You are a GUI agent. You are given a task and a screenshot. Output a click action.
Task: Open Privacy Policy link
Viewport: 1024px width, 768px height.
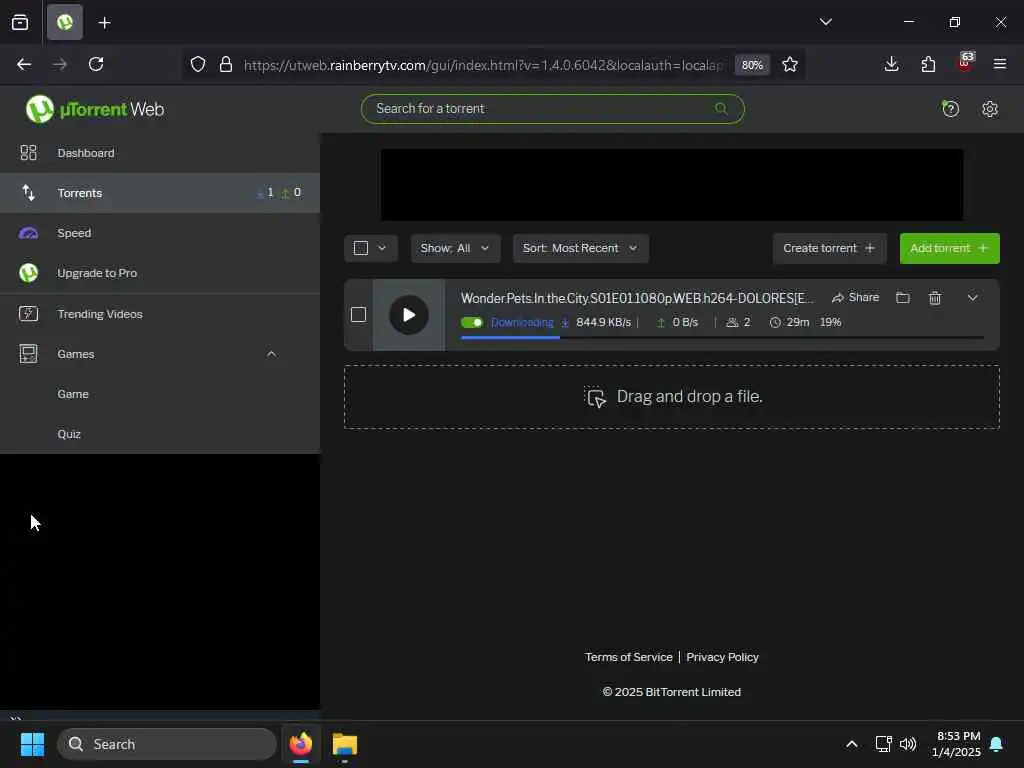(x=722, y=657)
